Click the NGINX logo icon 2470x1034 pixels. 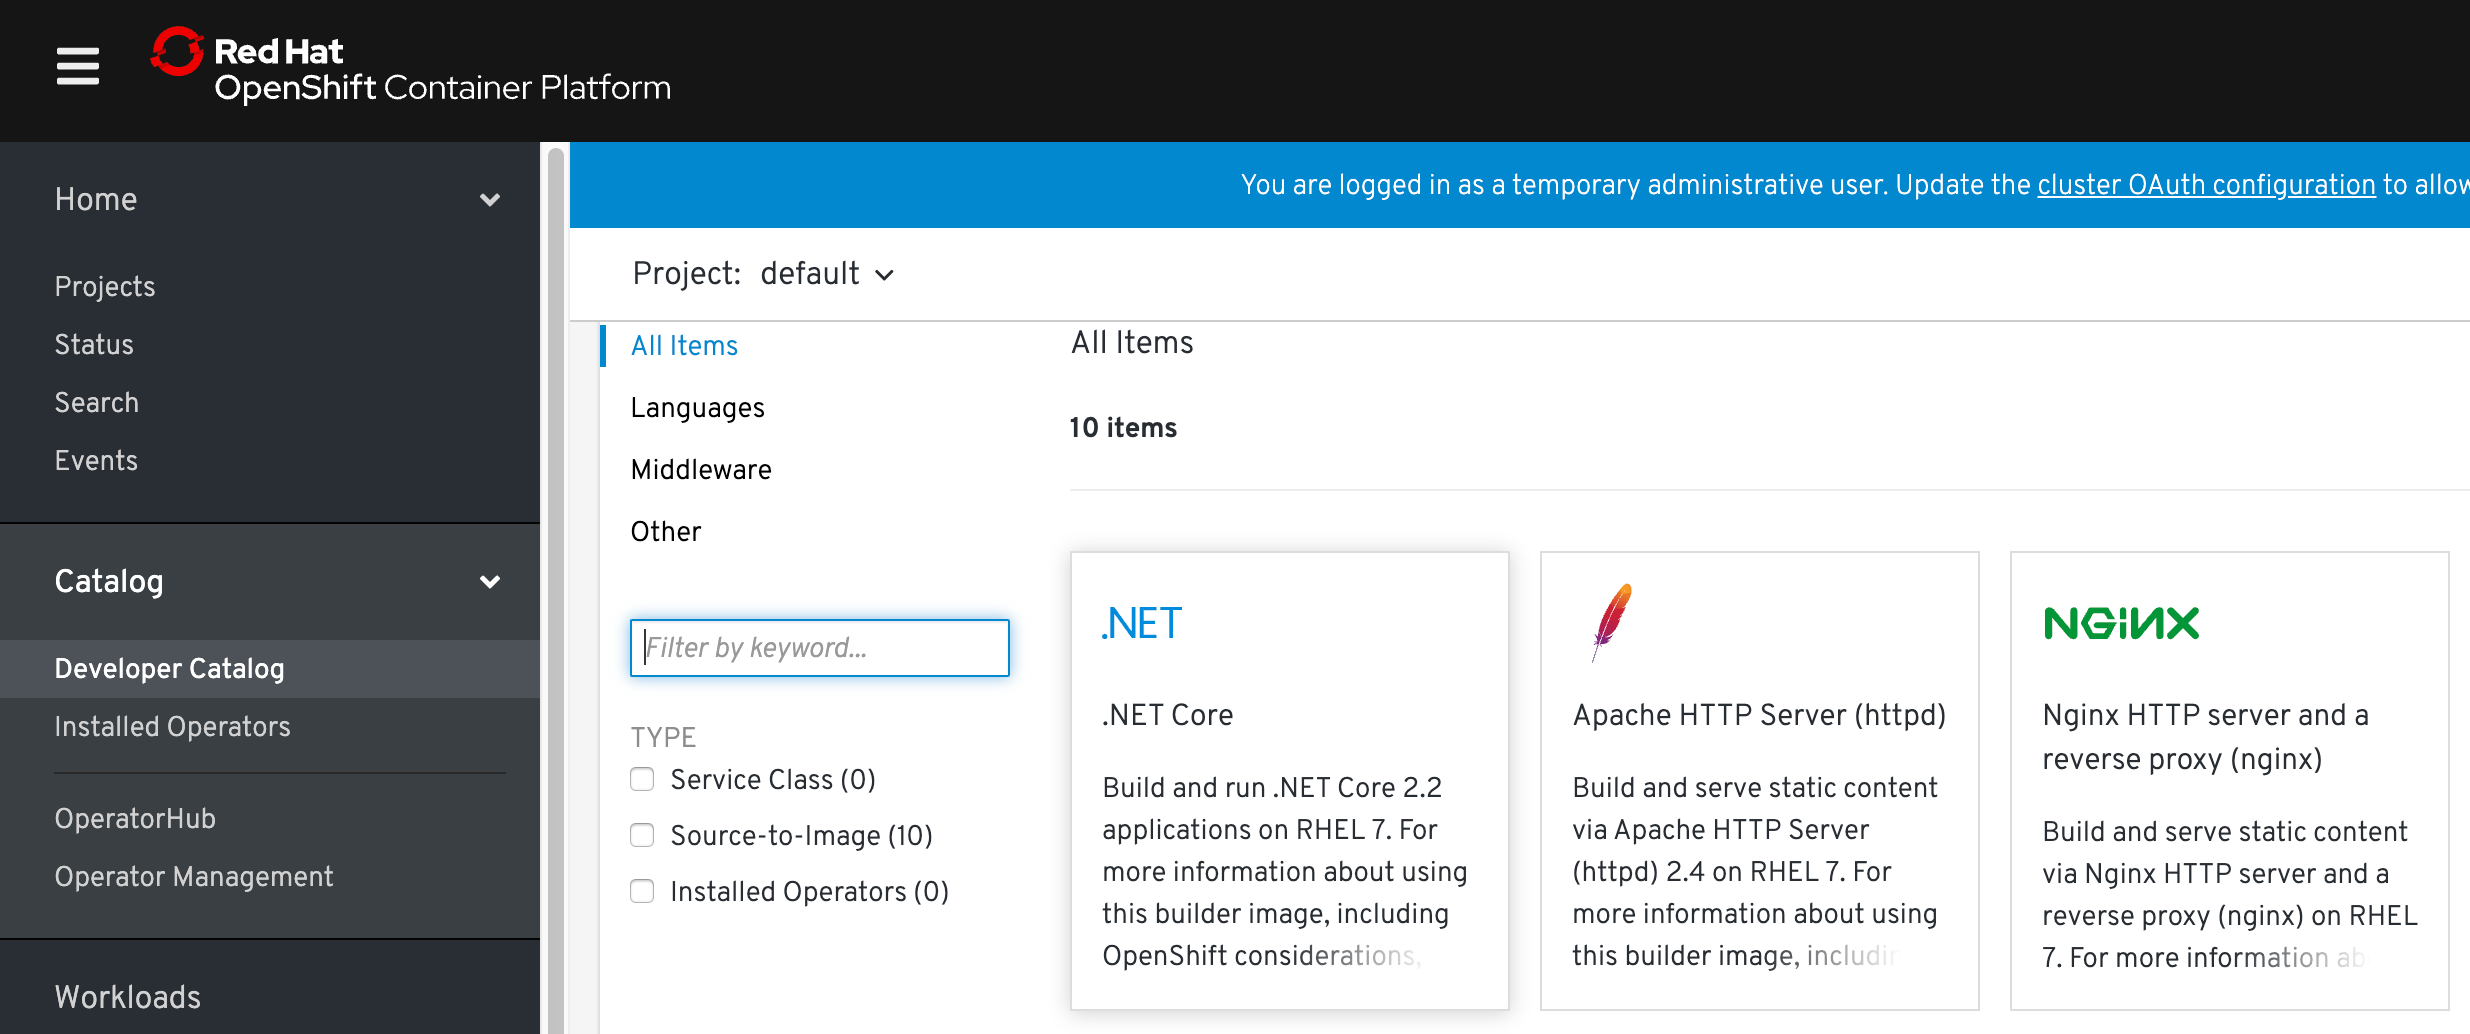tap(2120, 624)
